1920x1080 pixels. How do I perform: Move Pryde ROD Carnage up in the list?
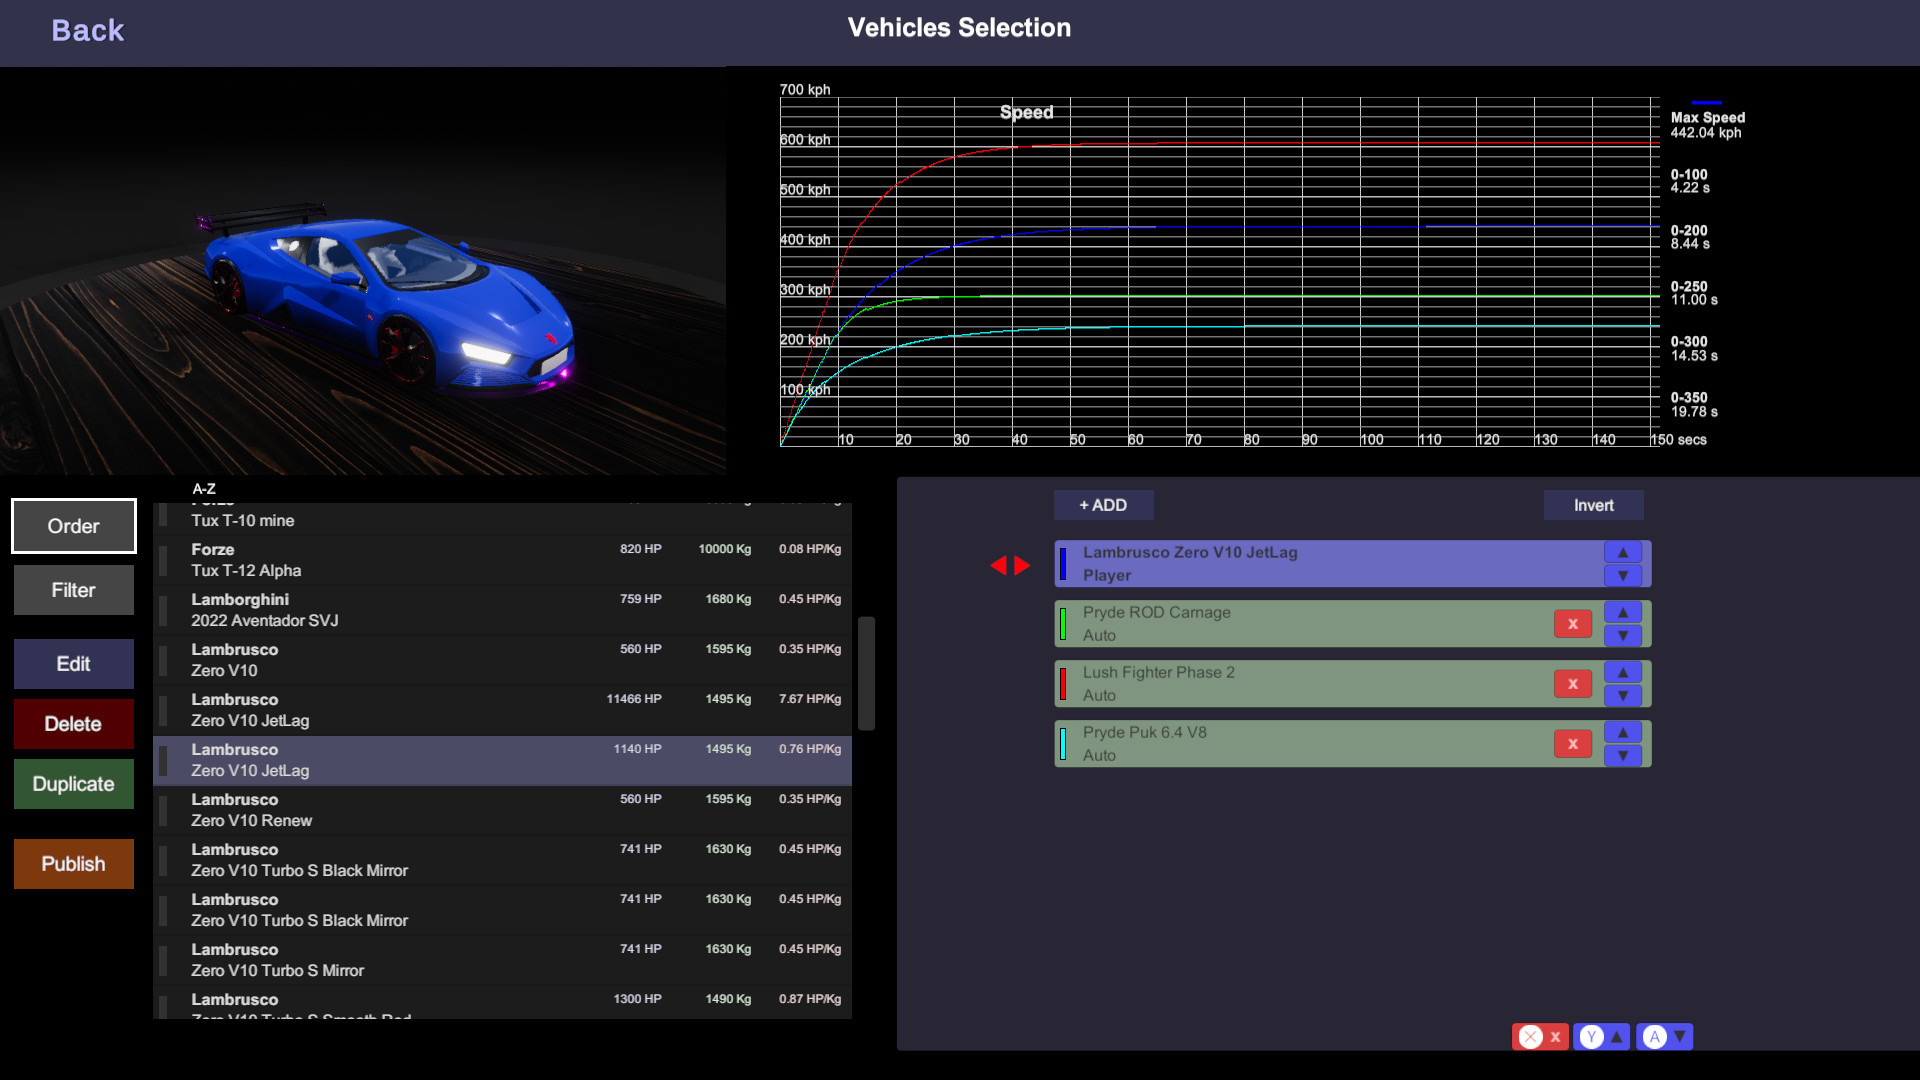point(1622,611)
